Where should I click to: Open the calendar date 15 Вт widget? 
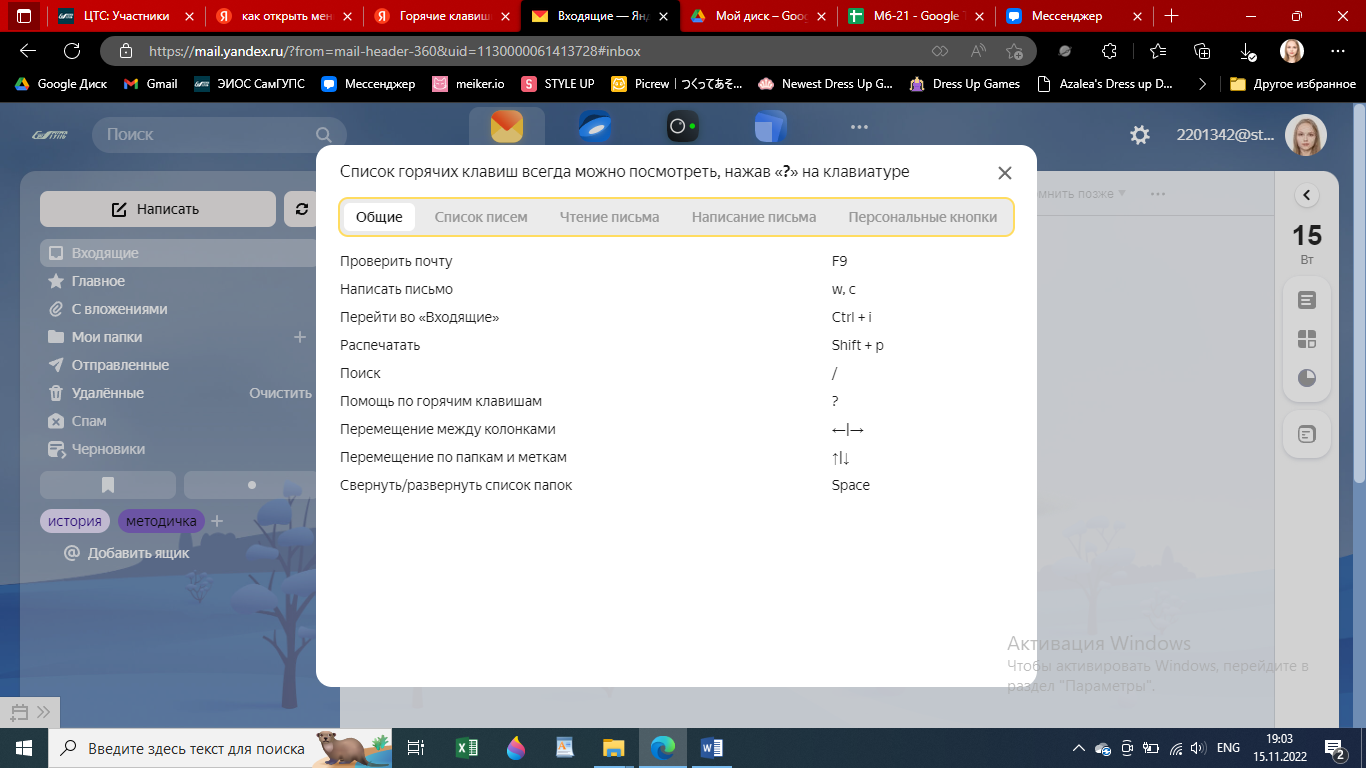tap(1306, 243)
